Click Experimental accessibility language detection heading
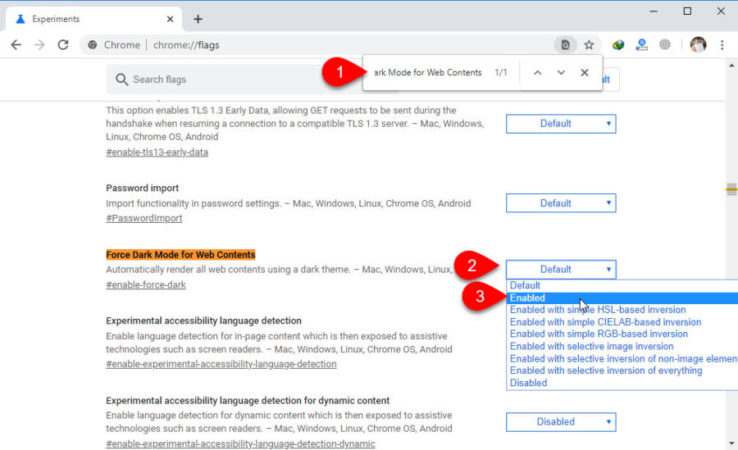738x450 pixels. coord(203,321)
